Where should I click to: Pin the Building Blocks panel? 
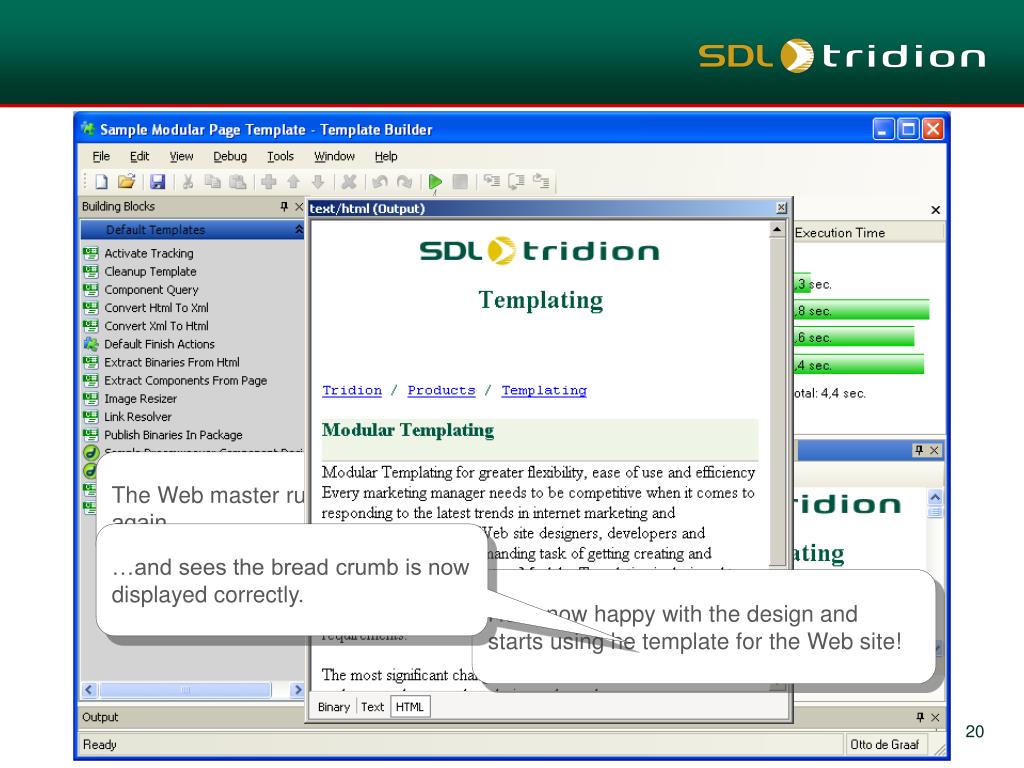[x=284, y=206]
